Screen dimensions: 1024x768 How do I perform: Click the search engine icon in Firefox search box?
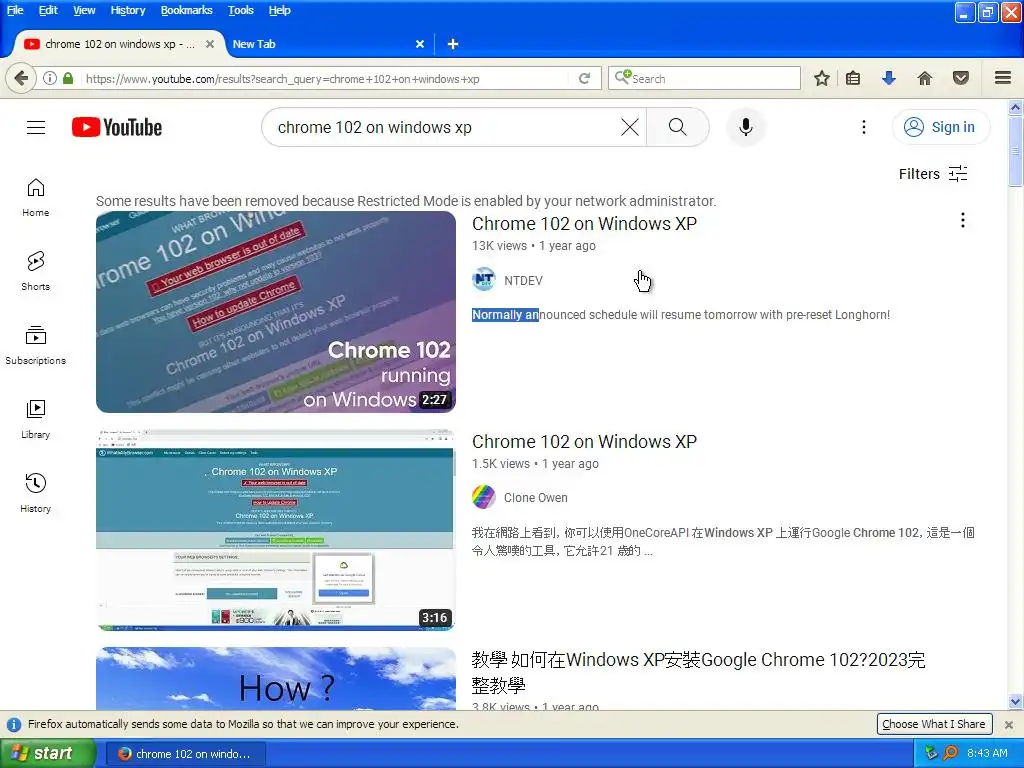[622, 78]
